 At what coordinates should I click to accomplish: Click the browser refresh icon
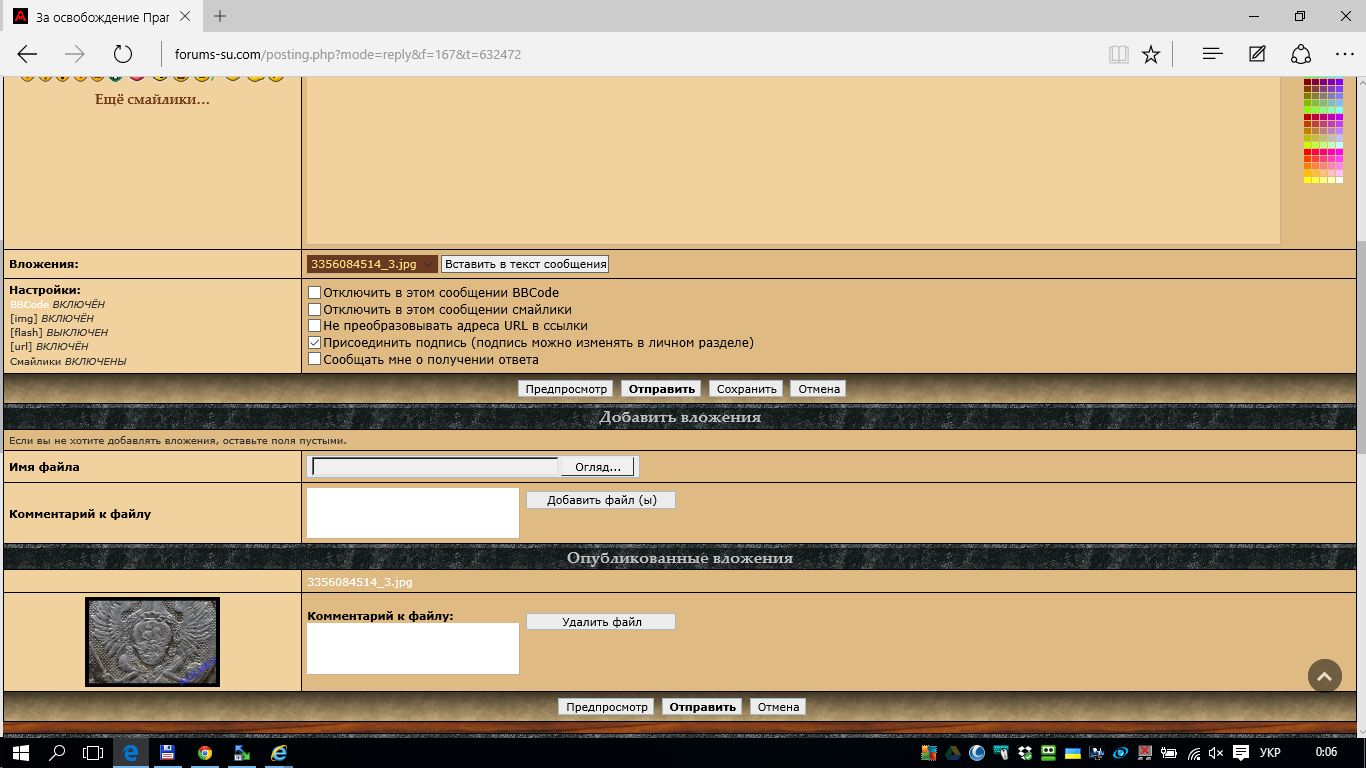tap(123, 54)
